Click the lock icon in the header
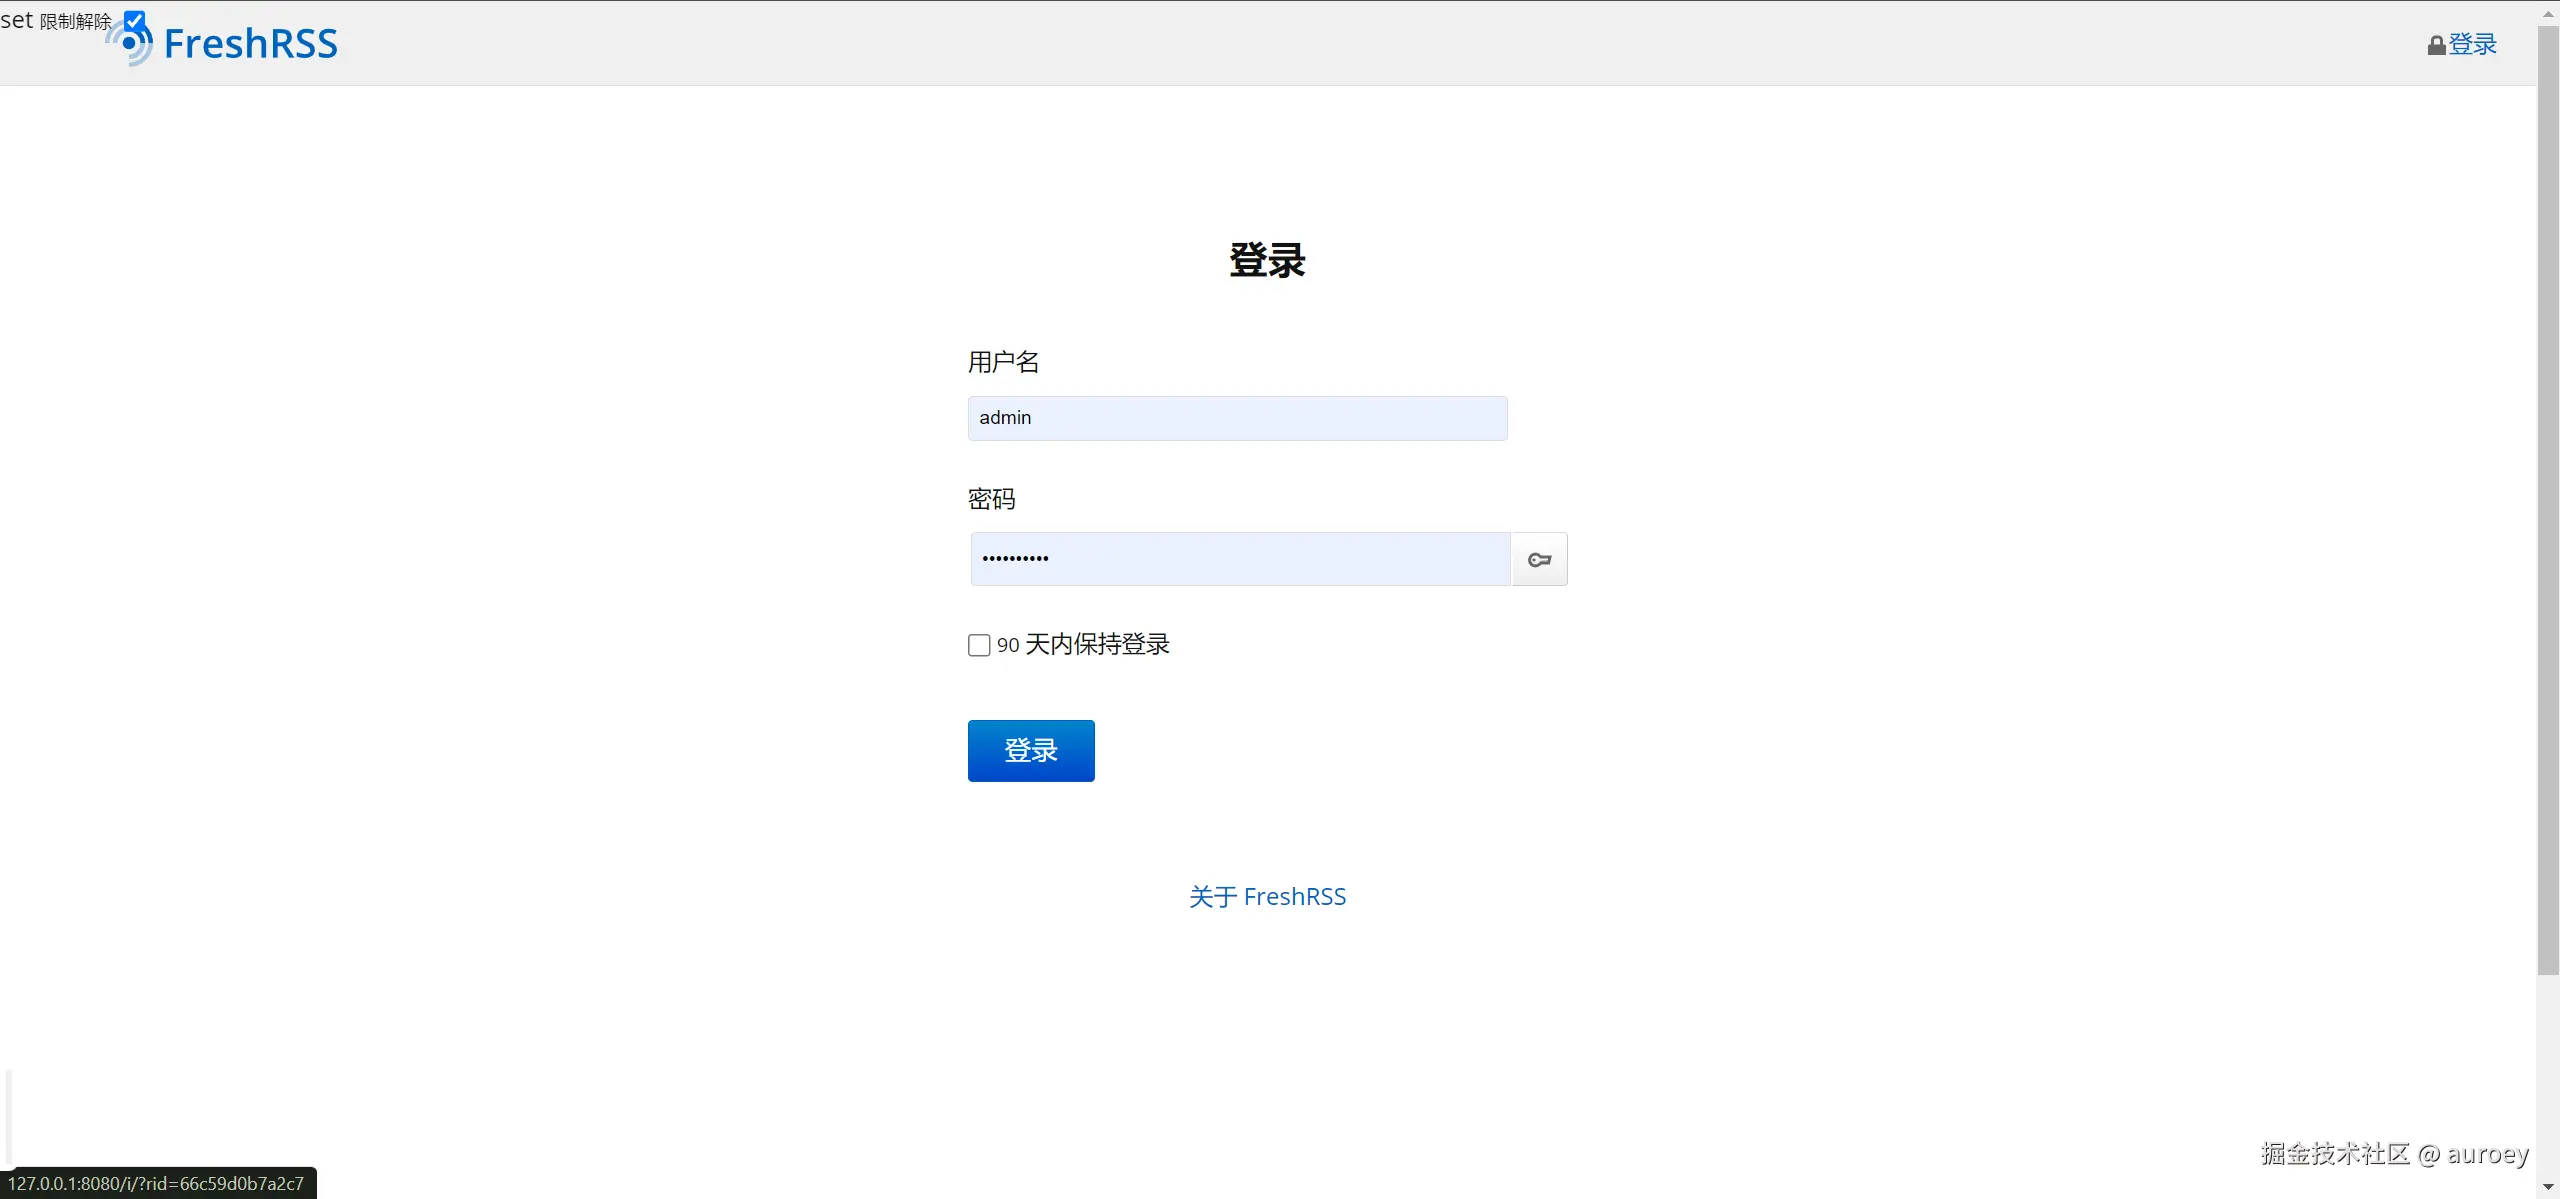Viewport: 2560px width, 1199px height. pyautogui.click(x=2436, y=45)
